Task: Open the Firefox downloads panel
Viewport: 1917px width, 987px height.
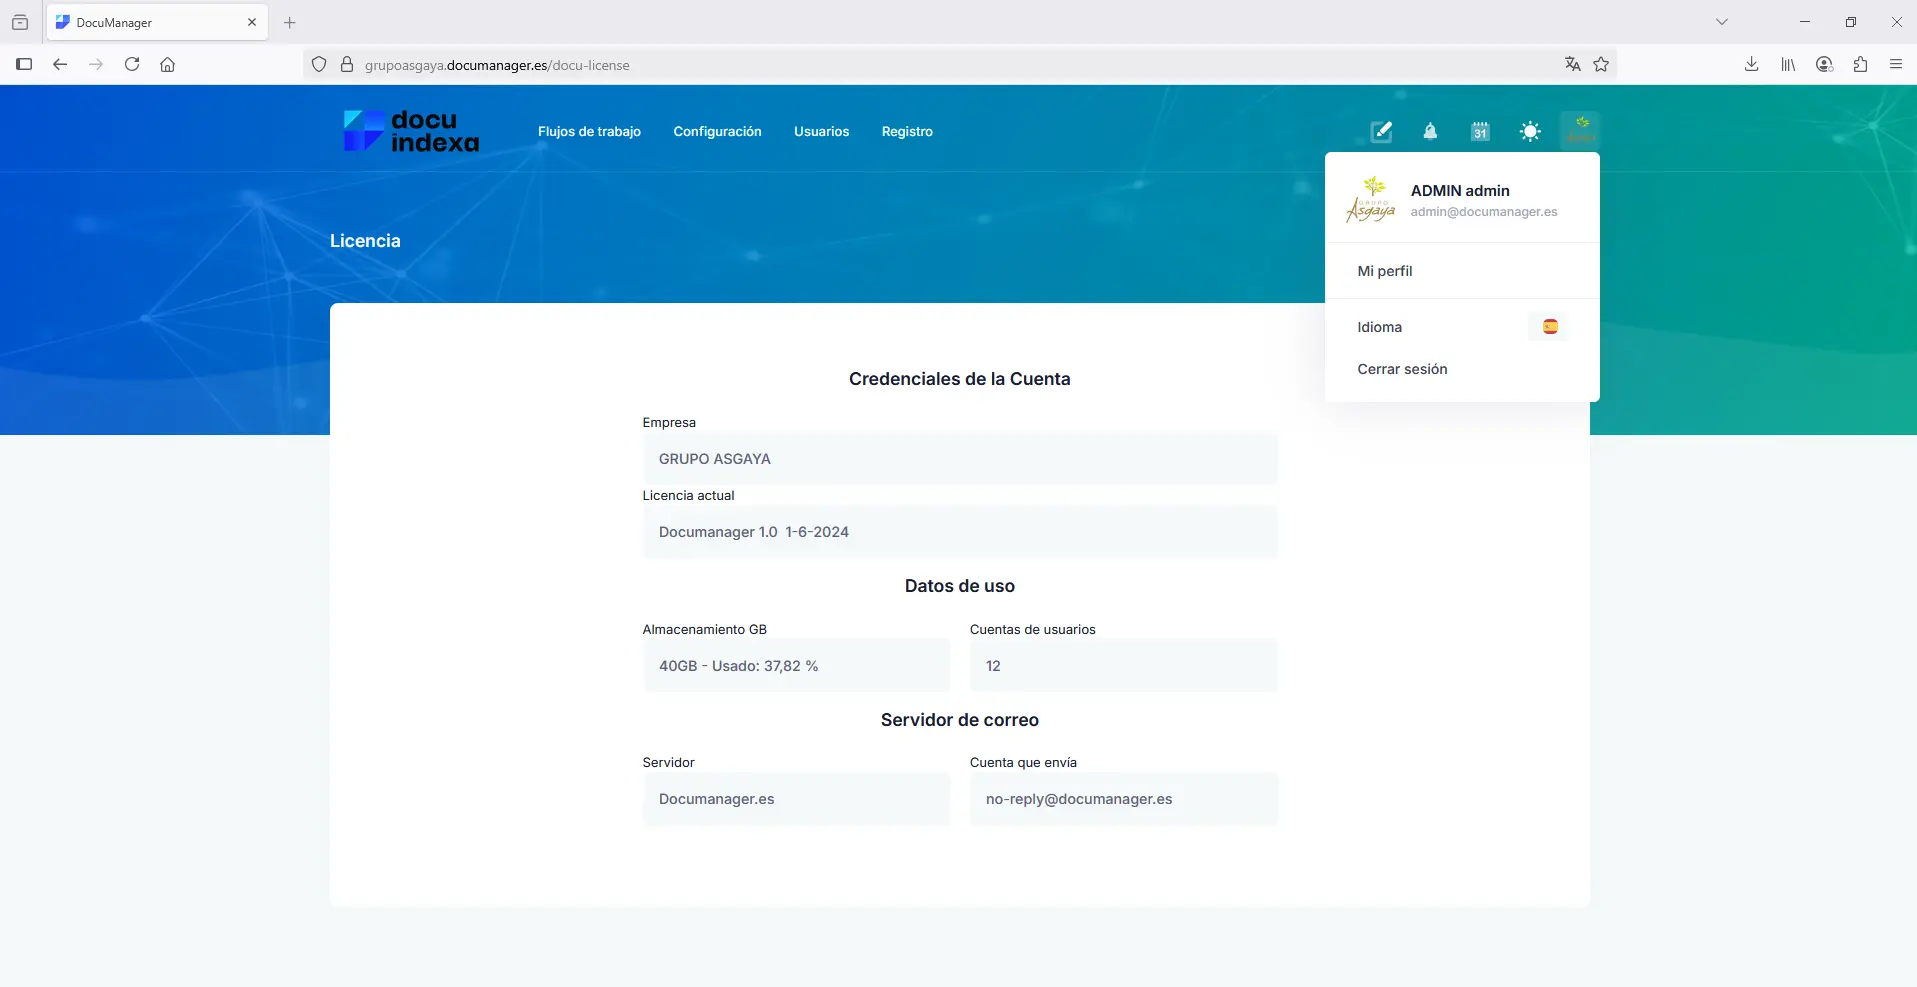Action: (1751, 65)
